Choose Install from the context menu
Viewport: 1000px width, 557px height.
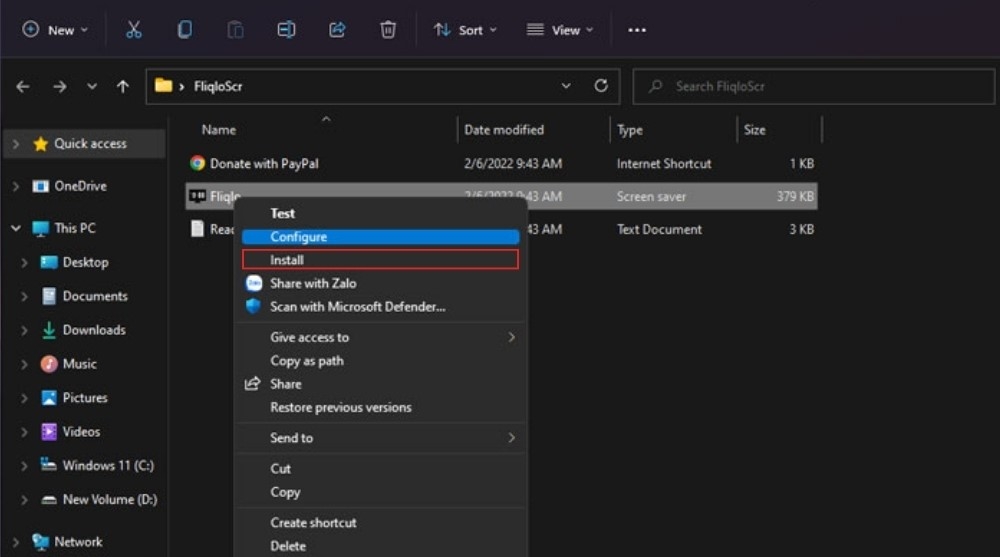(x=381, y=260)
